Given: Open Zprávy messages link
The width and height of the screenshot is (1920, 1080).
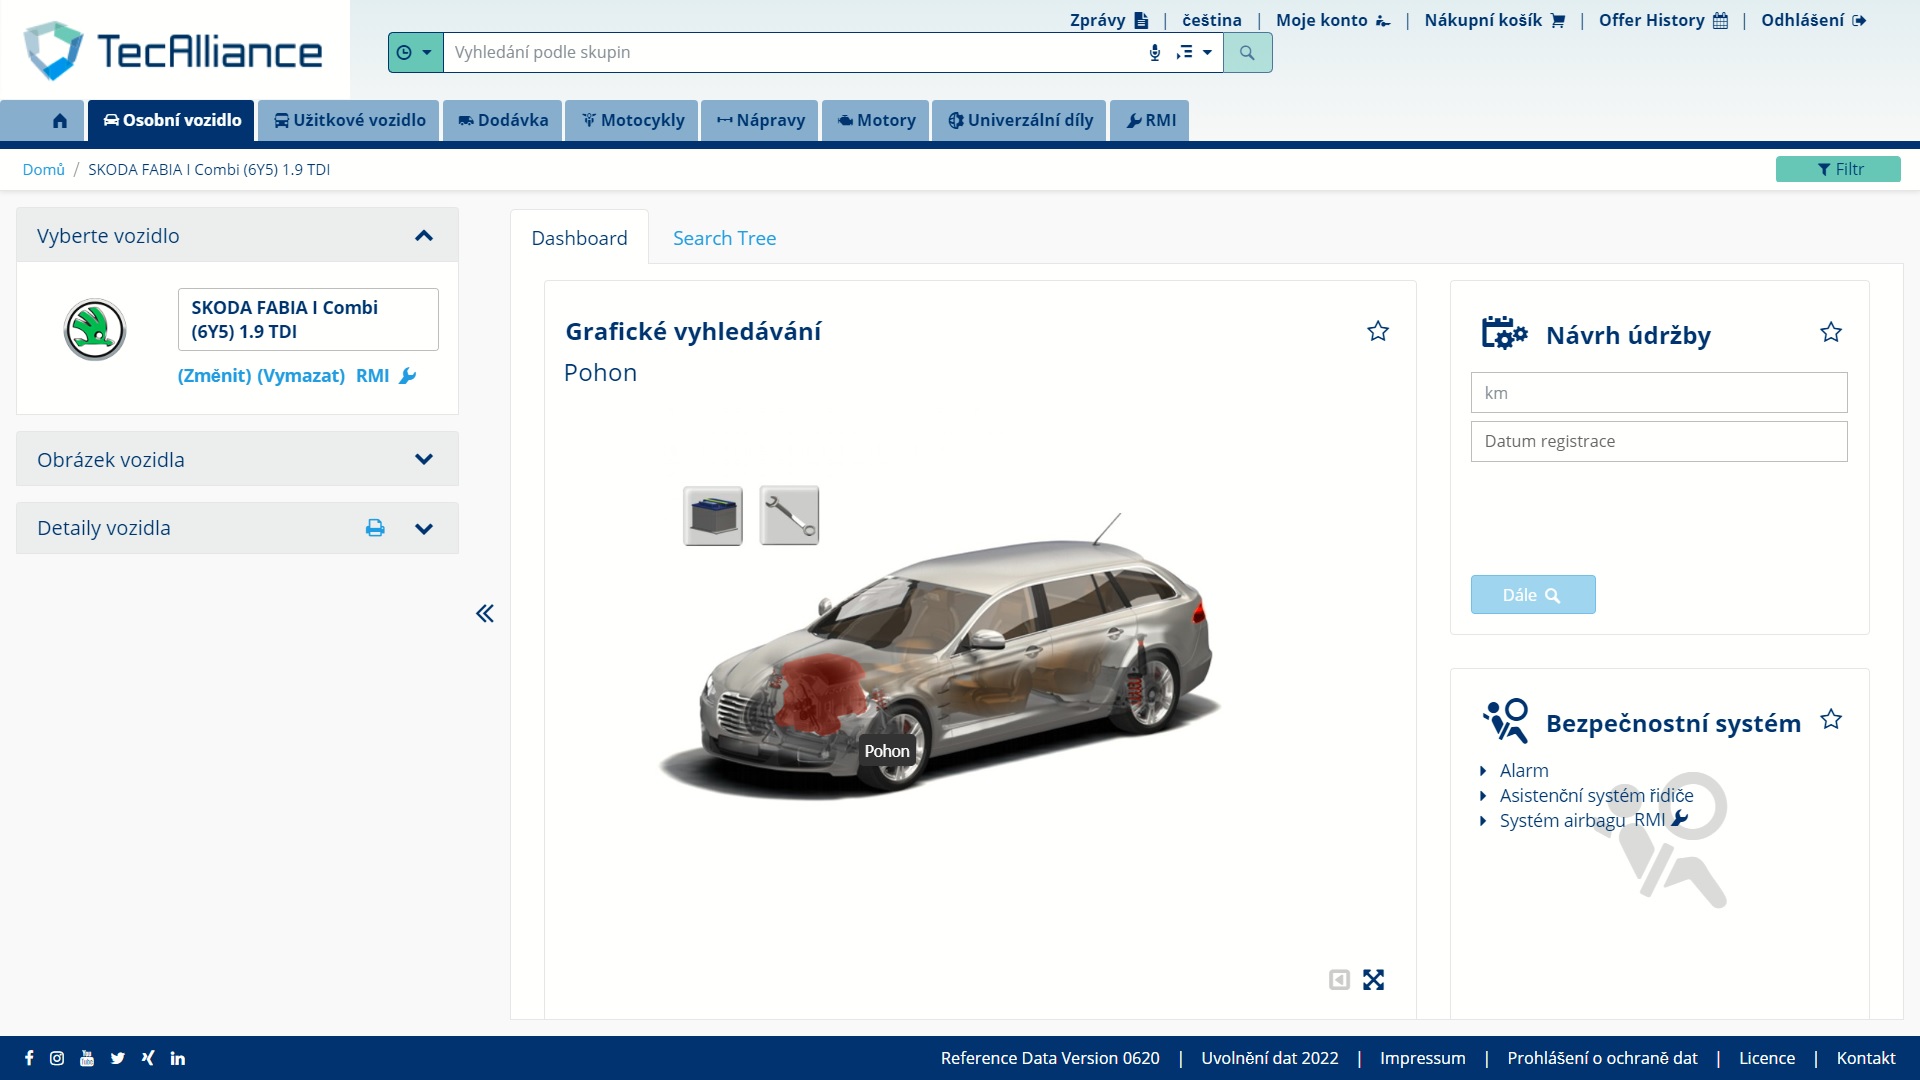Looking at the screenshot, I should [x=1109, y=20].
